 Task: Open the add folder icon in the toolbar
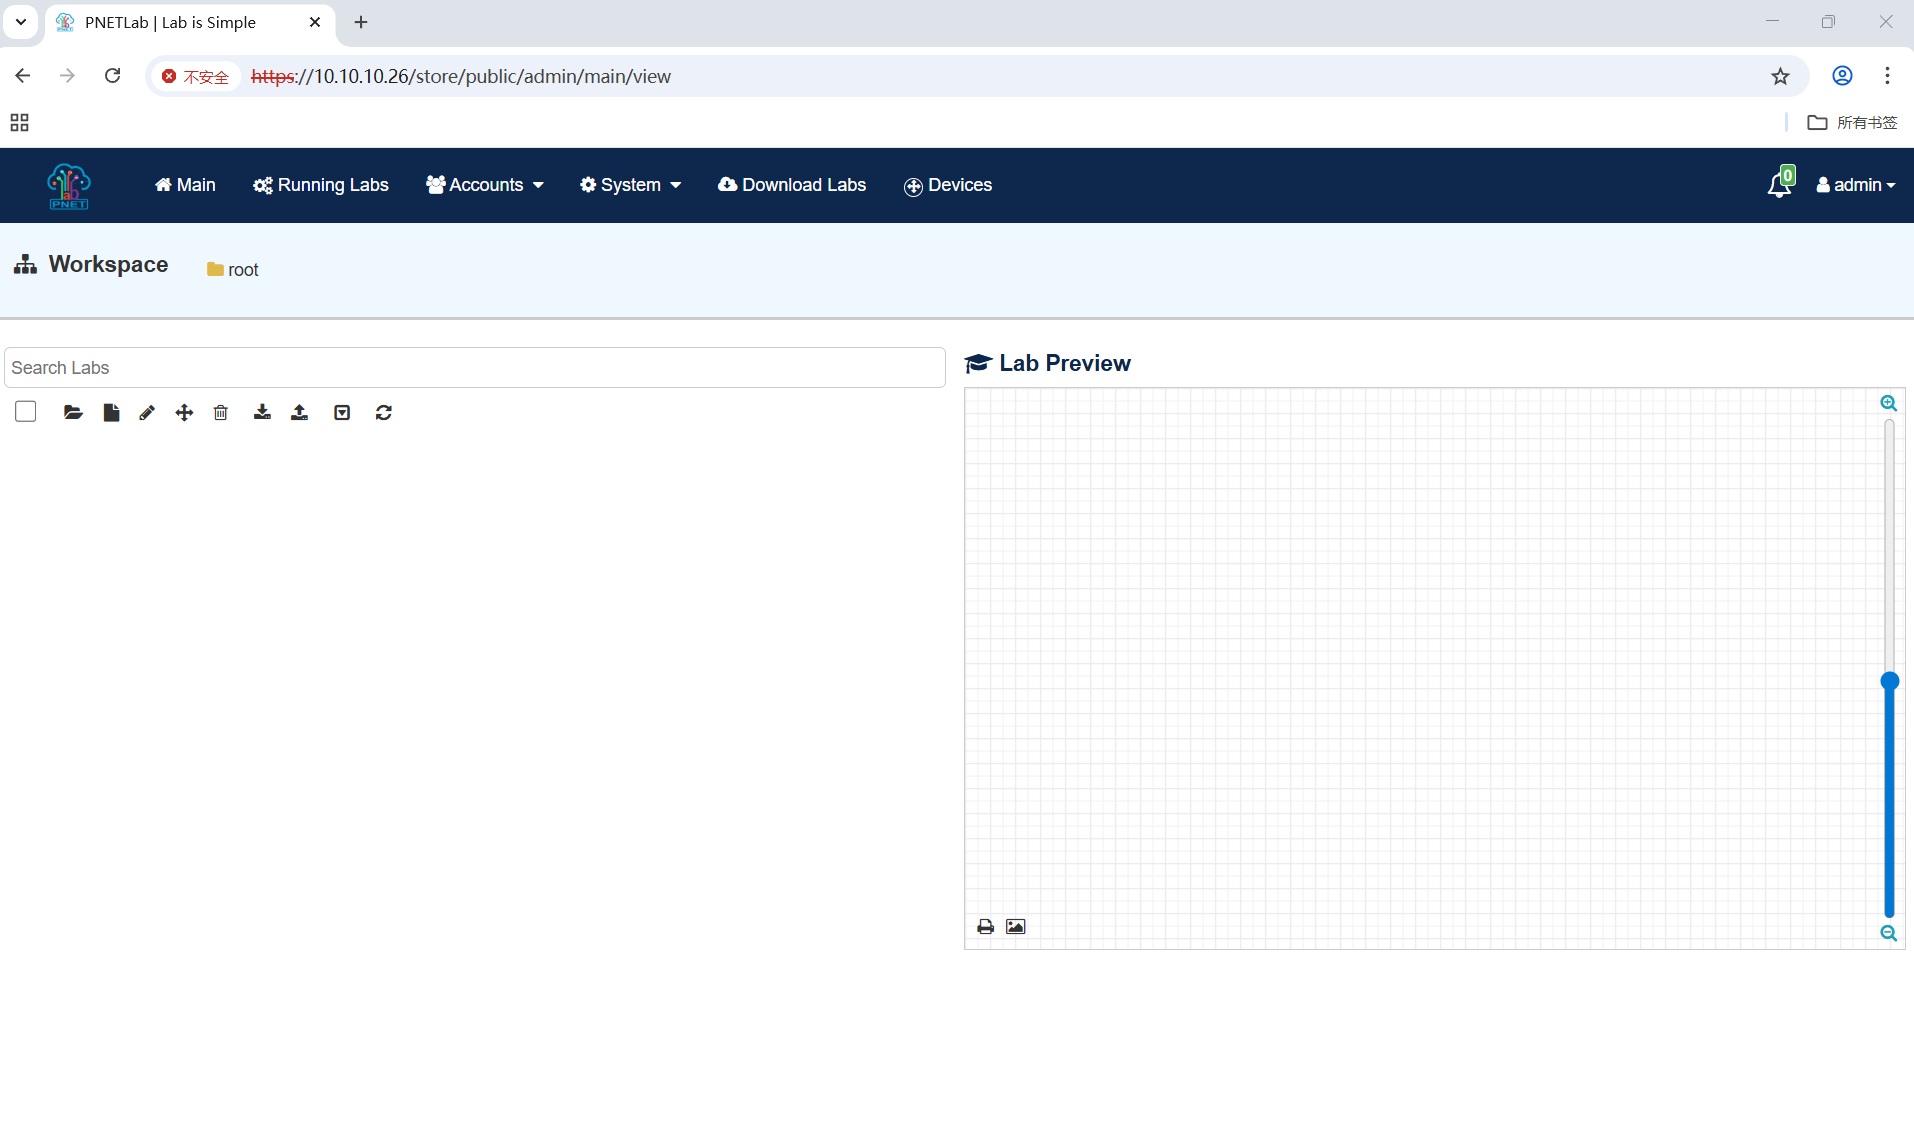[73, 413]
